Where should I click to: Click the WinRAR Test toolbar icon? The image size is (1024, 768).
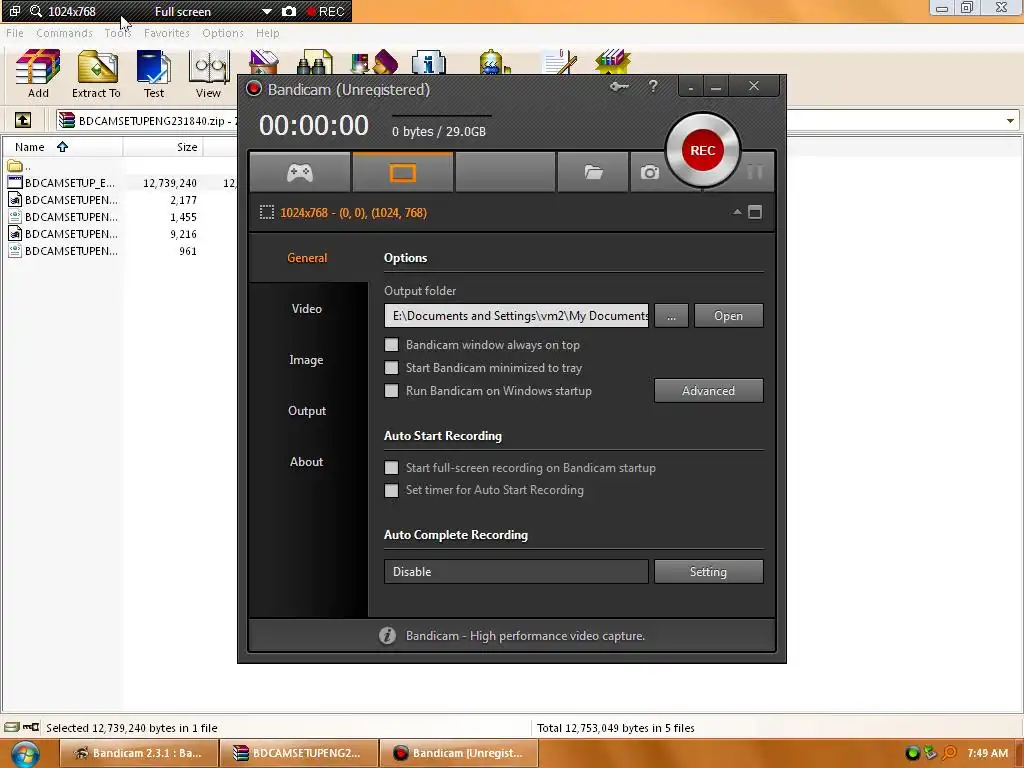[x=153, y=74]
